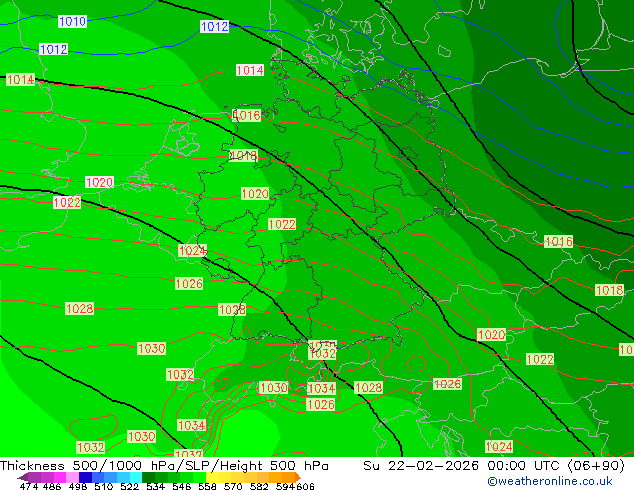Click the legend value 606
The height and width of the screenshot is (490, 634).
(305, 486)
